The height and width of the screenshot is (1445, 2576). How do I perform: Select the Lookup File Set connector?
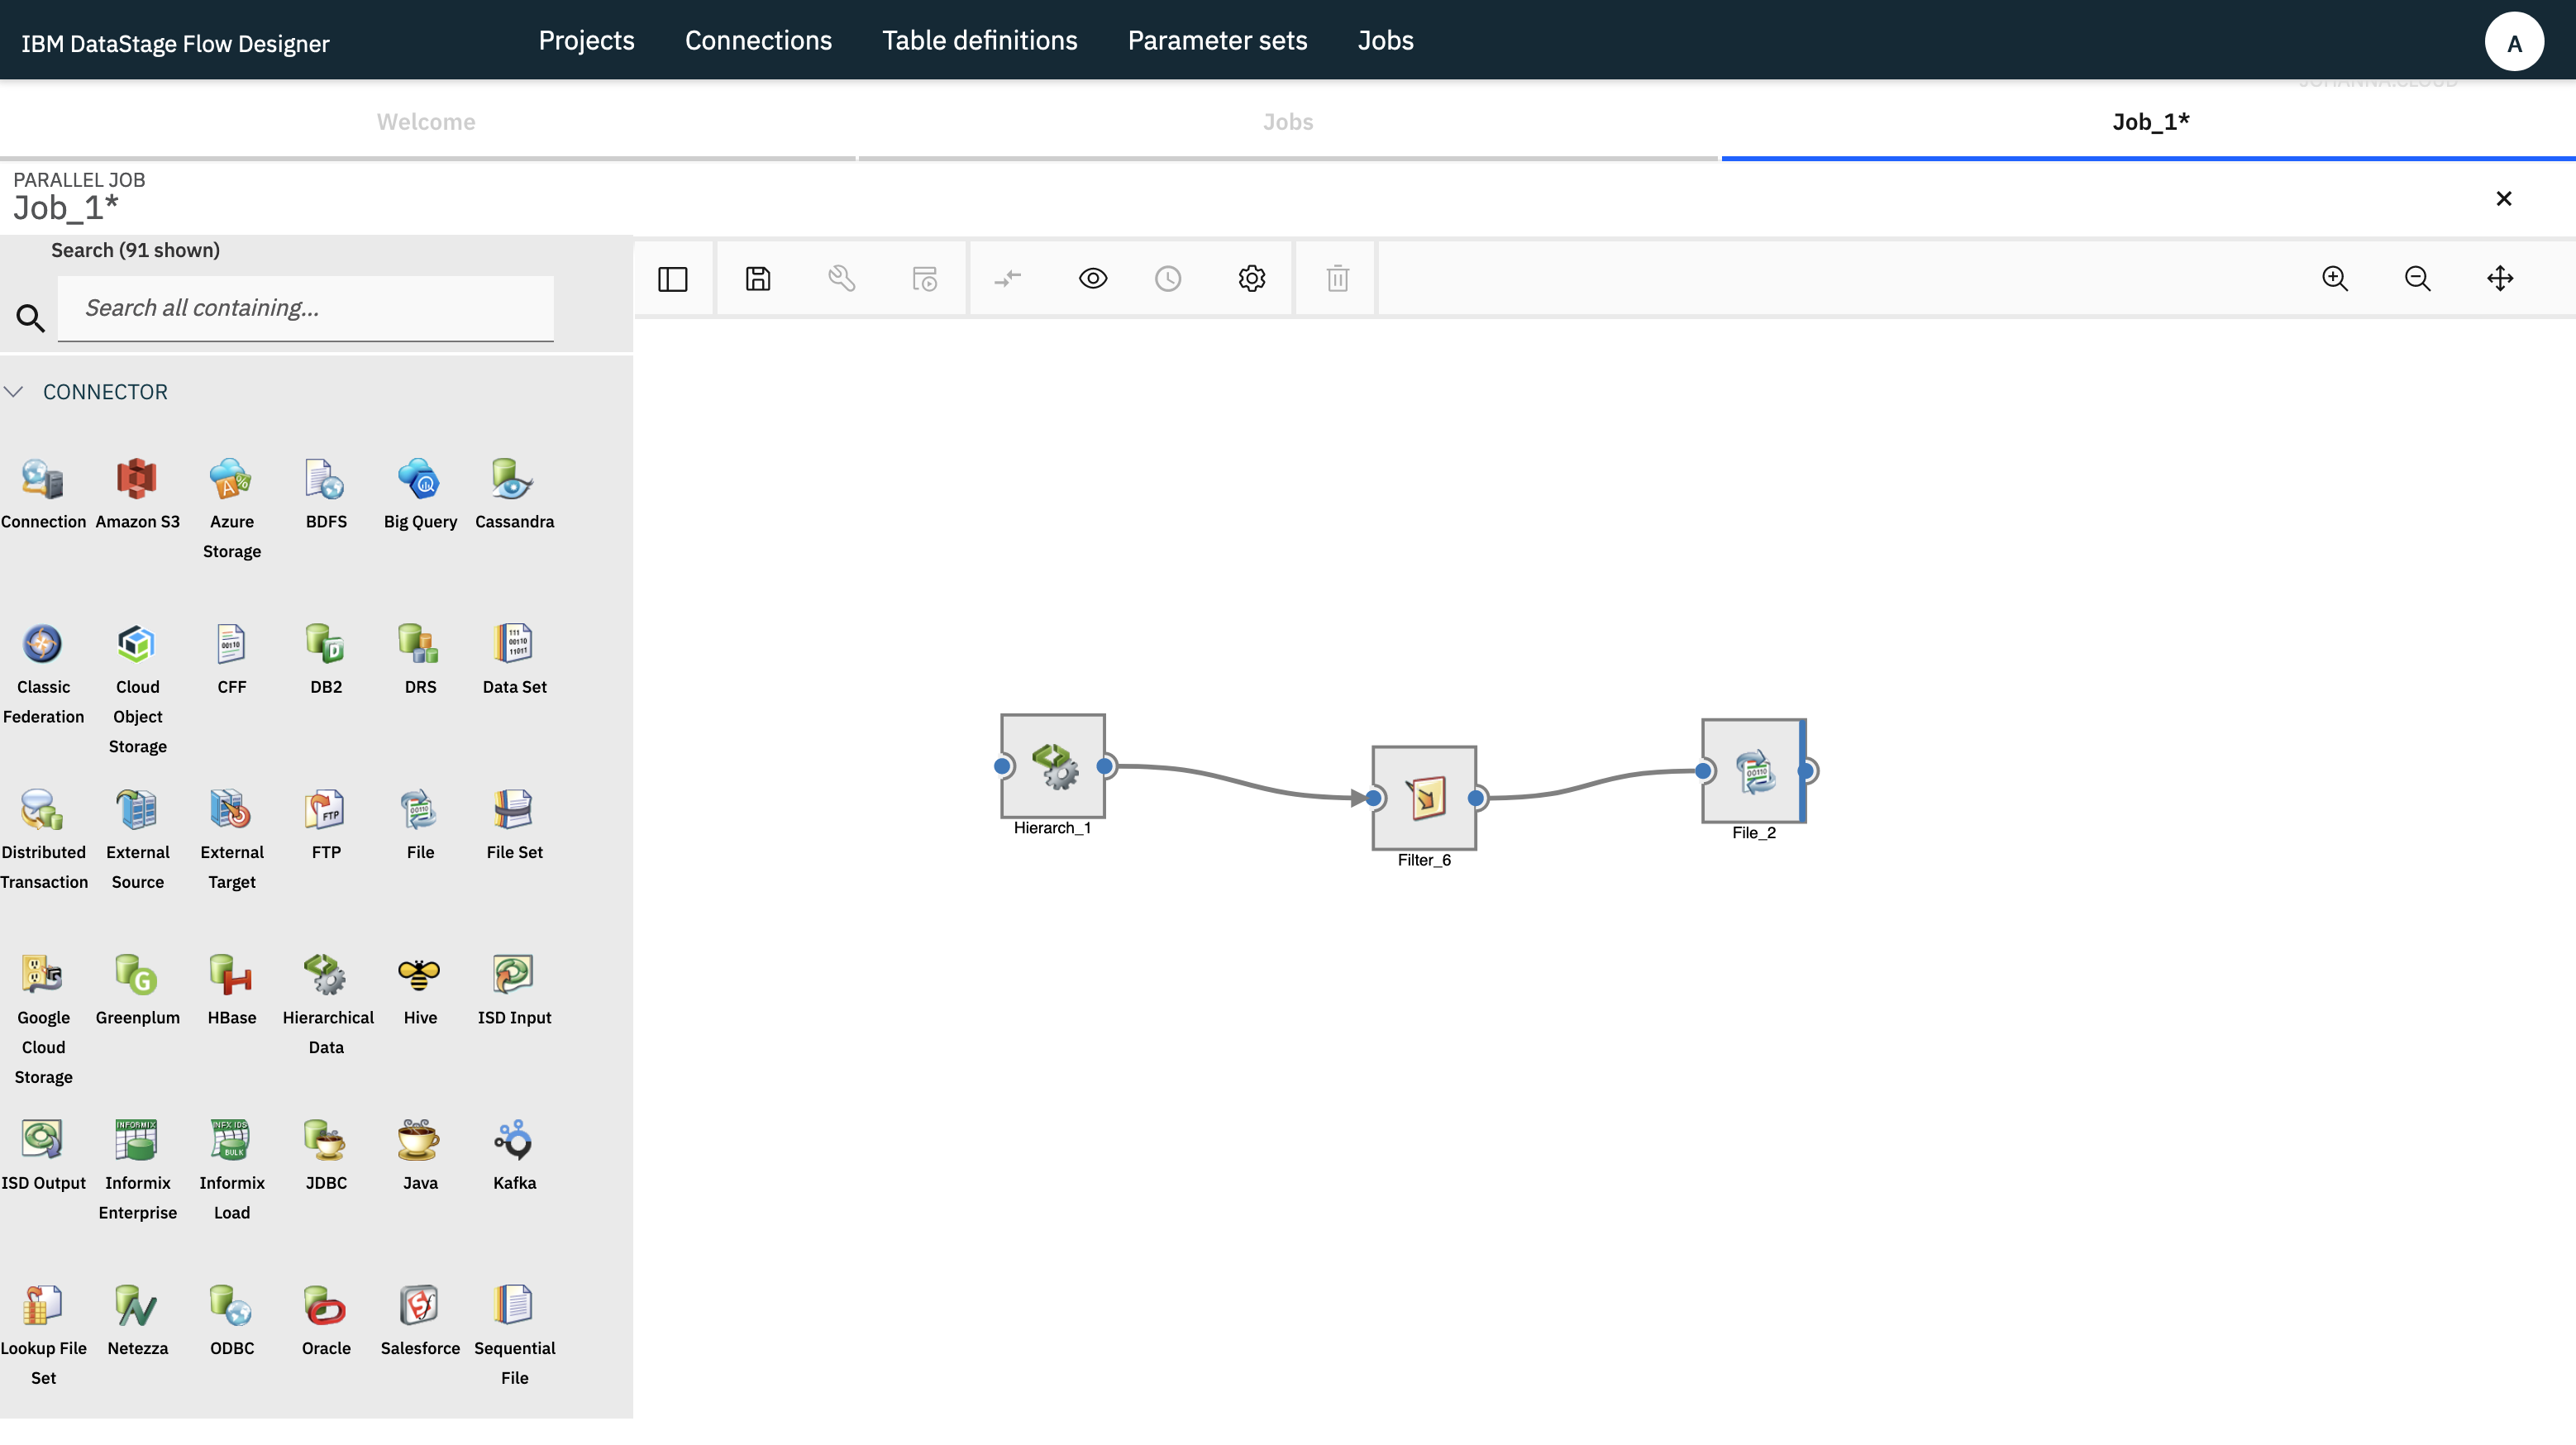(43, 1306)
